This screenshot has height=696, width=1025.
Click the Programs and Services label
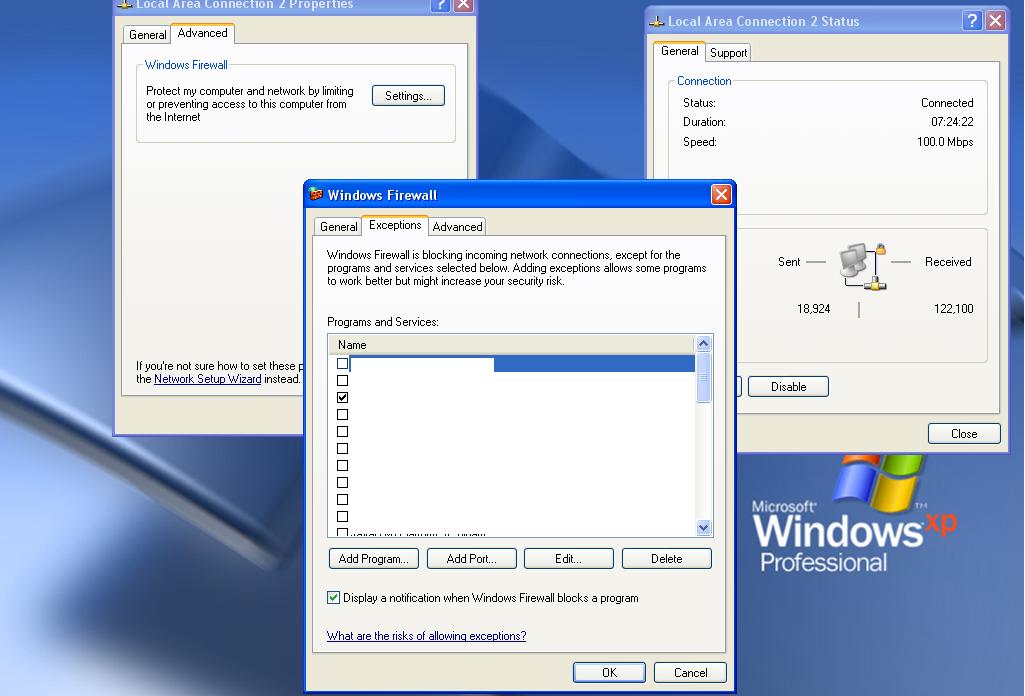[x=382, y=322]
